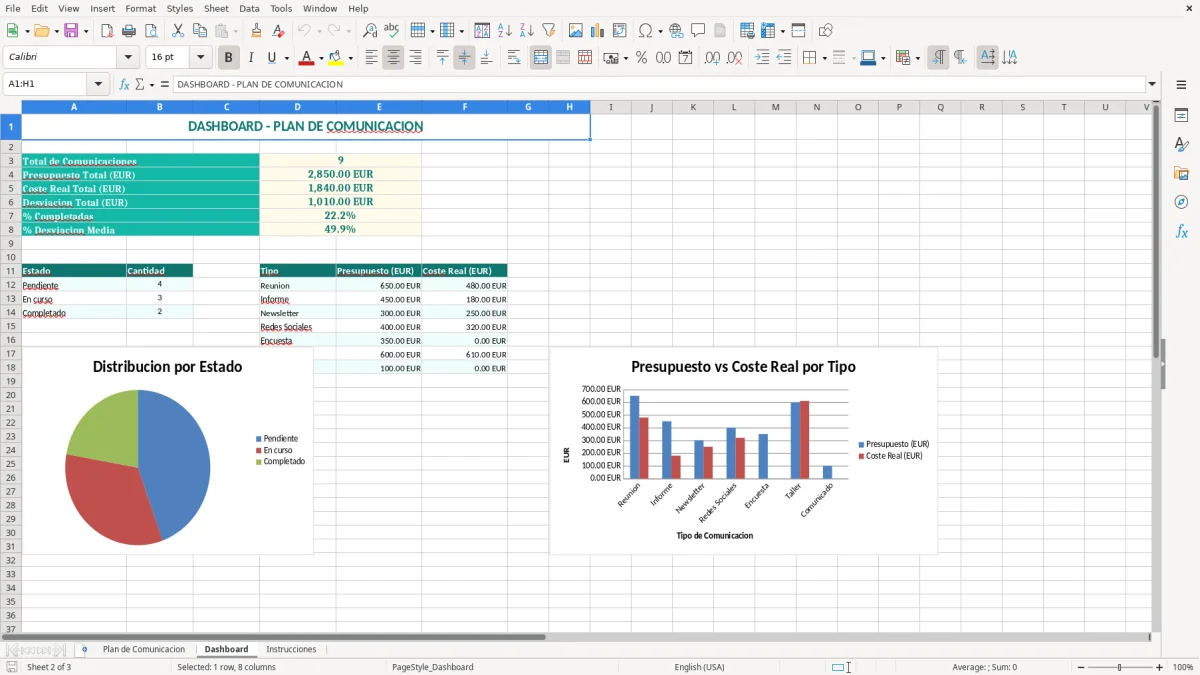Open the font color dropdown arrow
Viewport: 1200px width, 675px height.
click(x=320, y=58)
